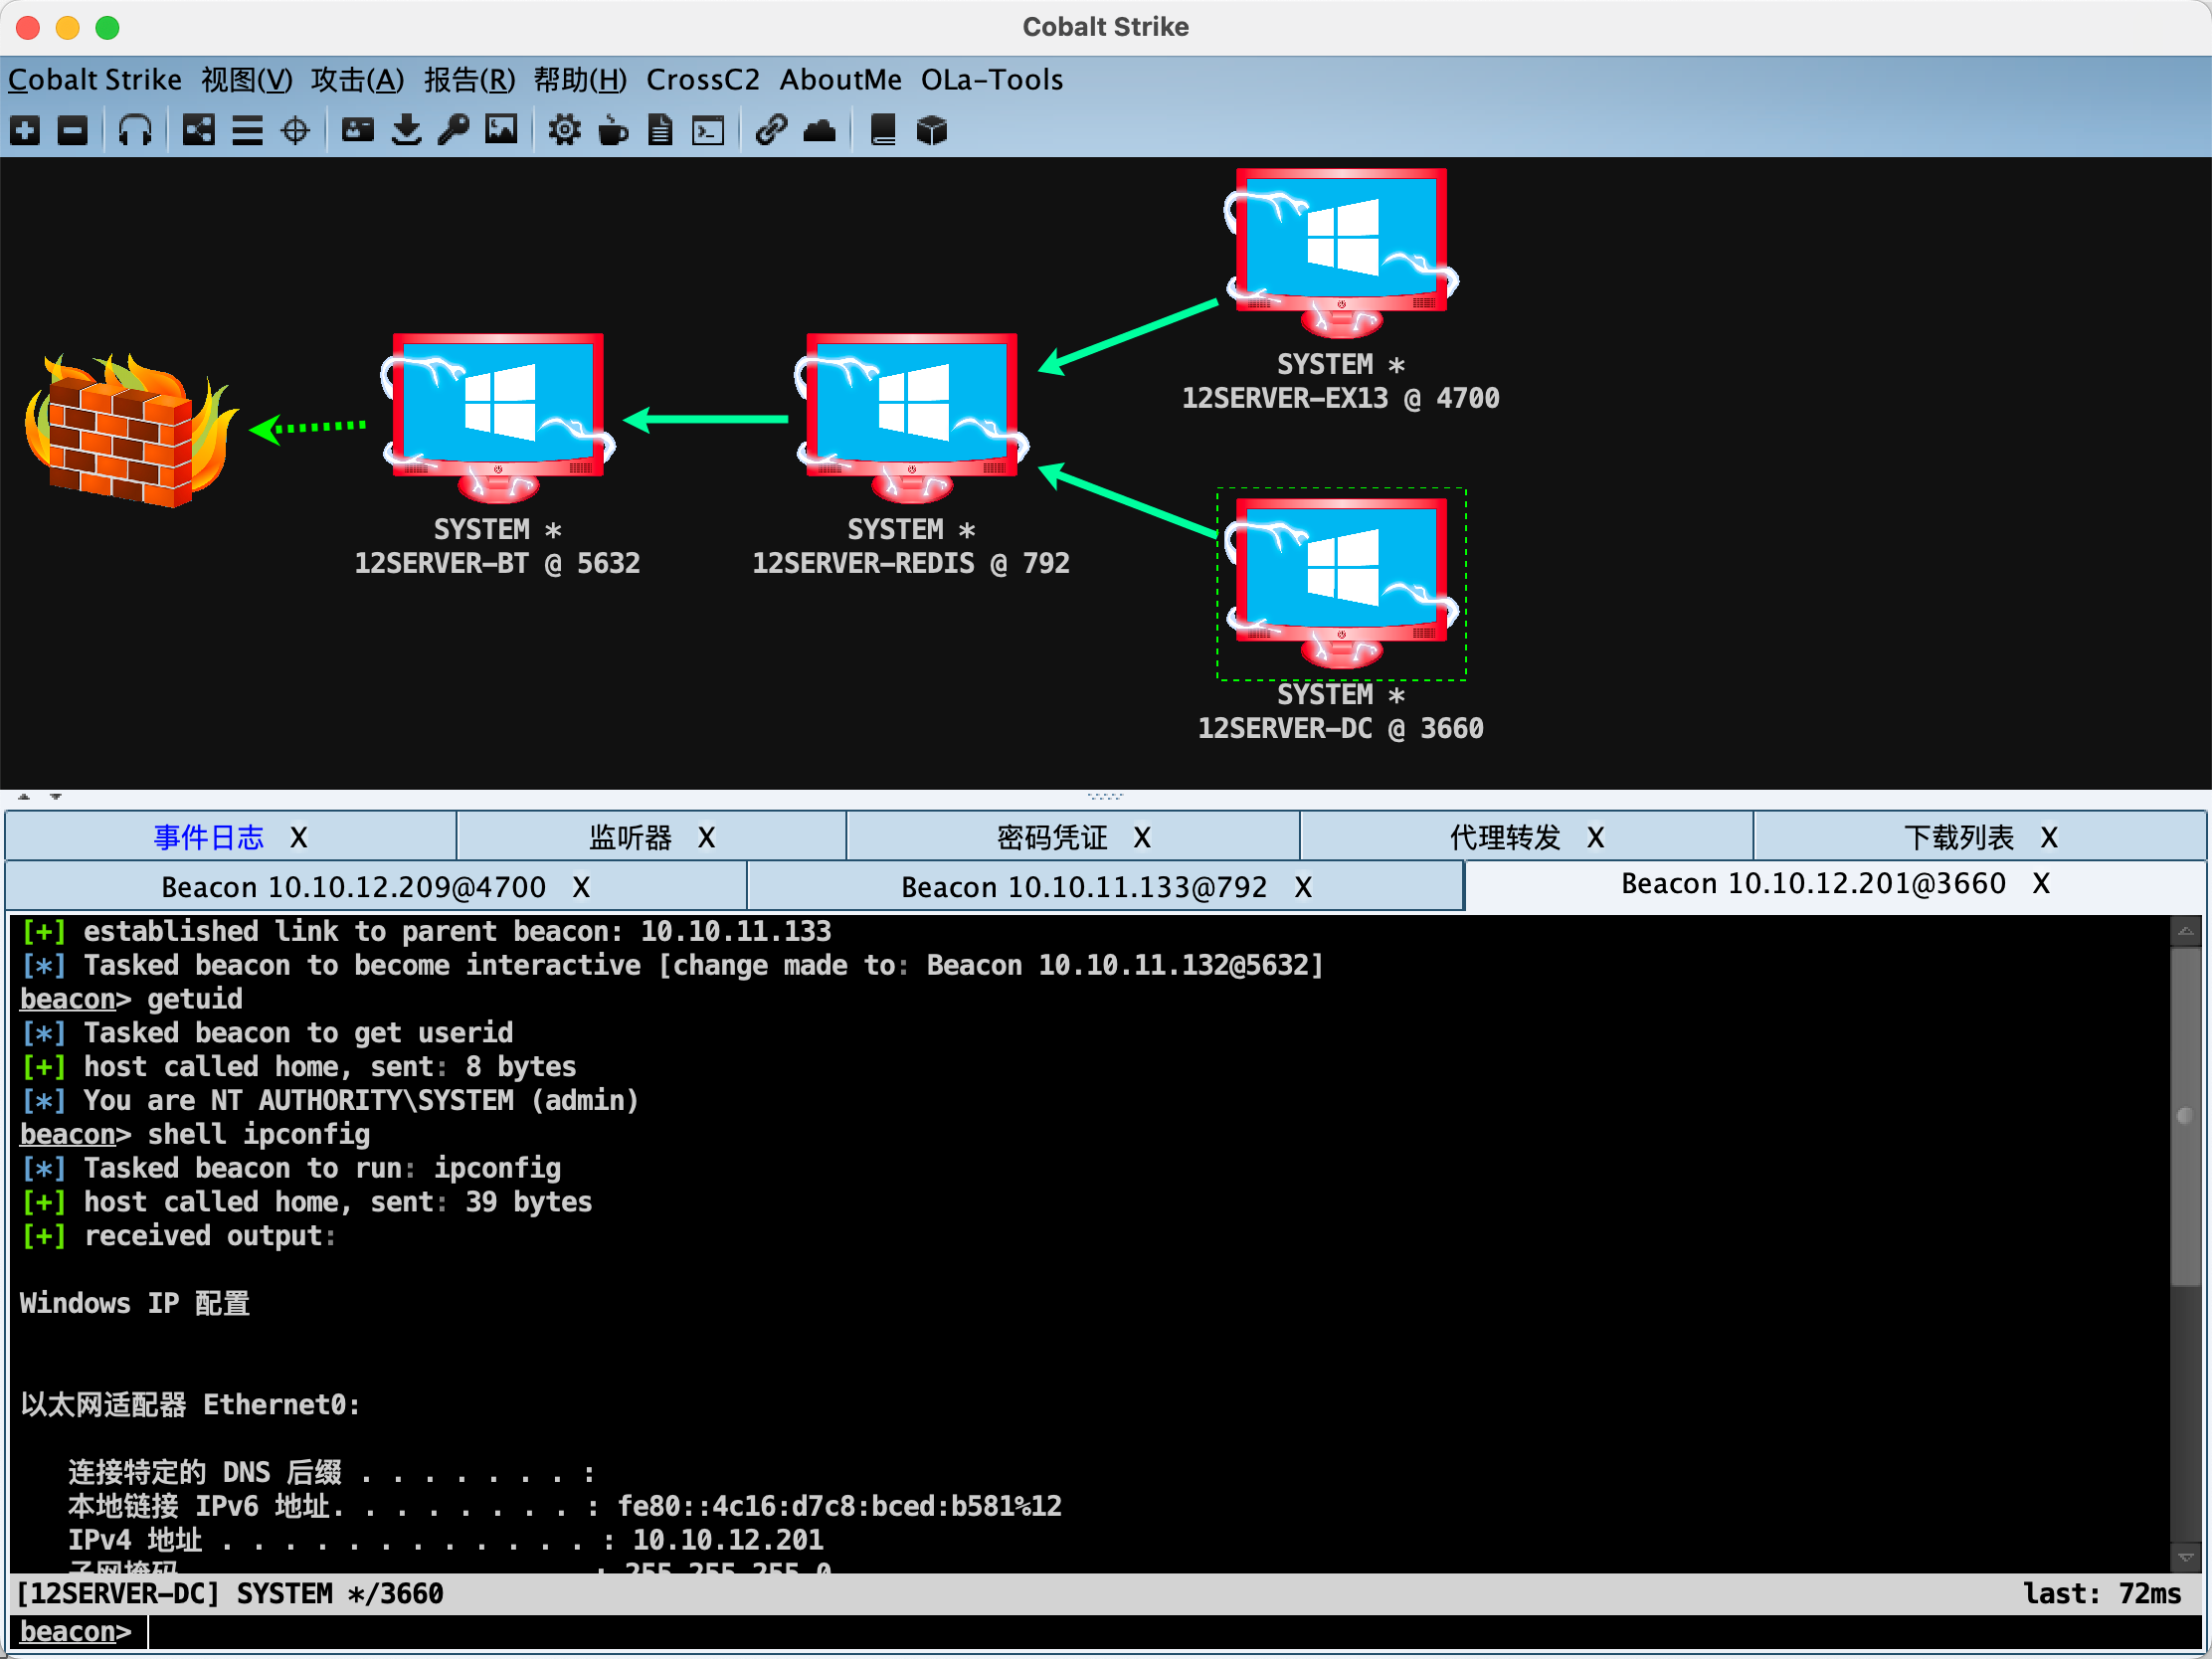Click the coffee cup Java applet icon
This screenshot has width=2212, height=1659.
pos(612,130)
